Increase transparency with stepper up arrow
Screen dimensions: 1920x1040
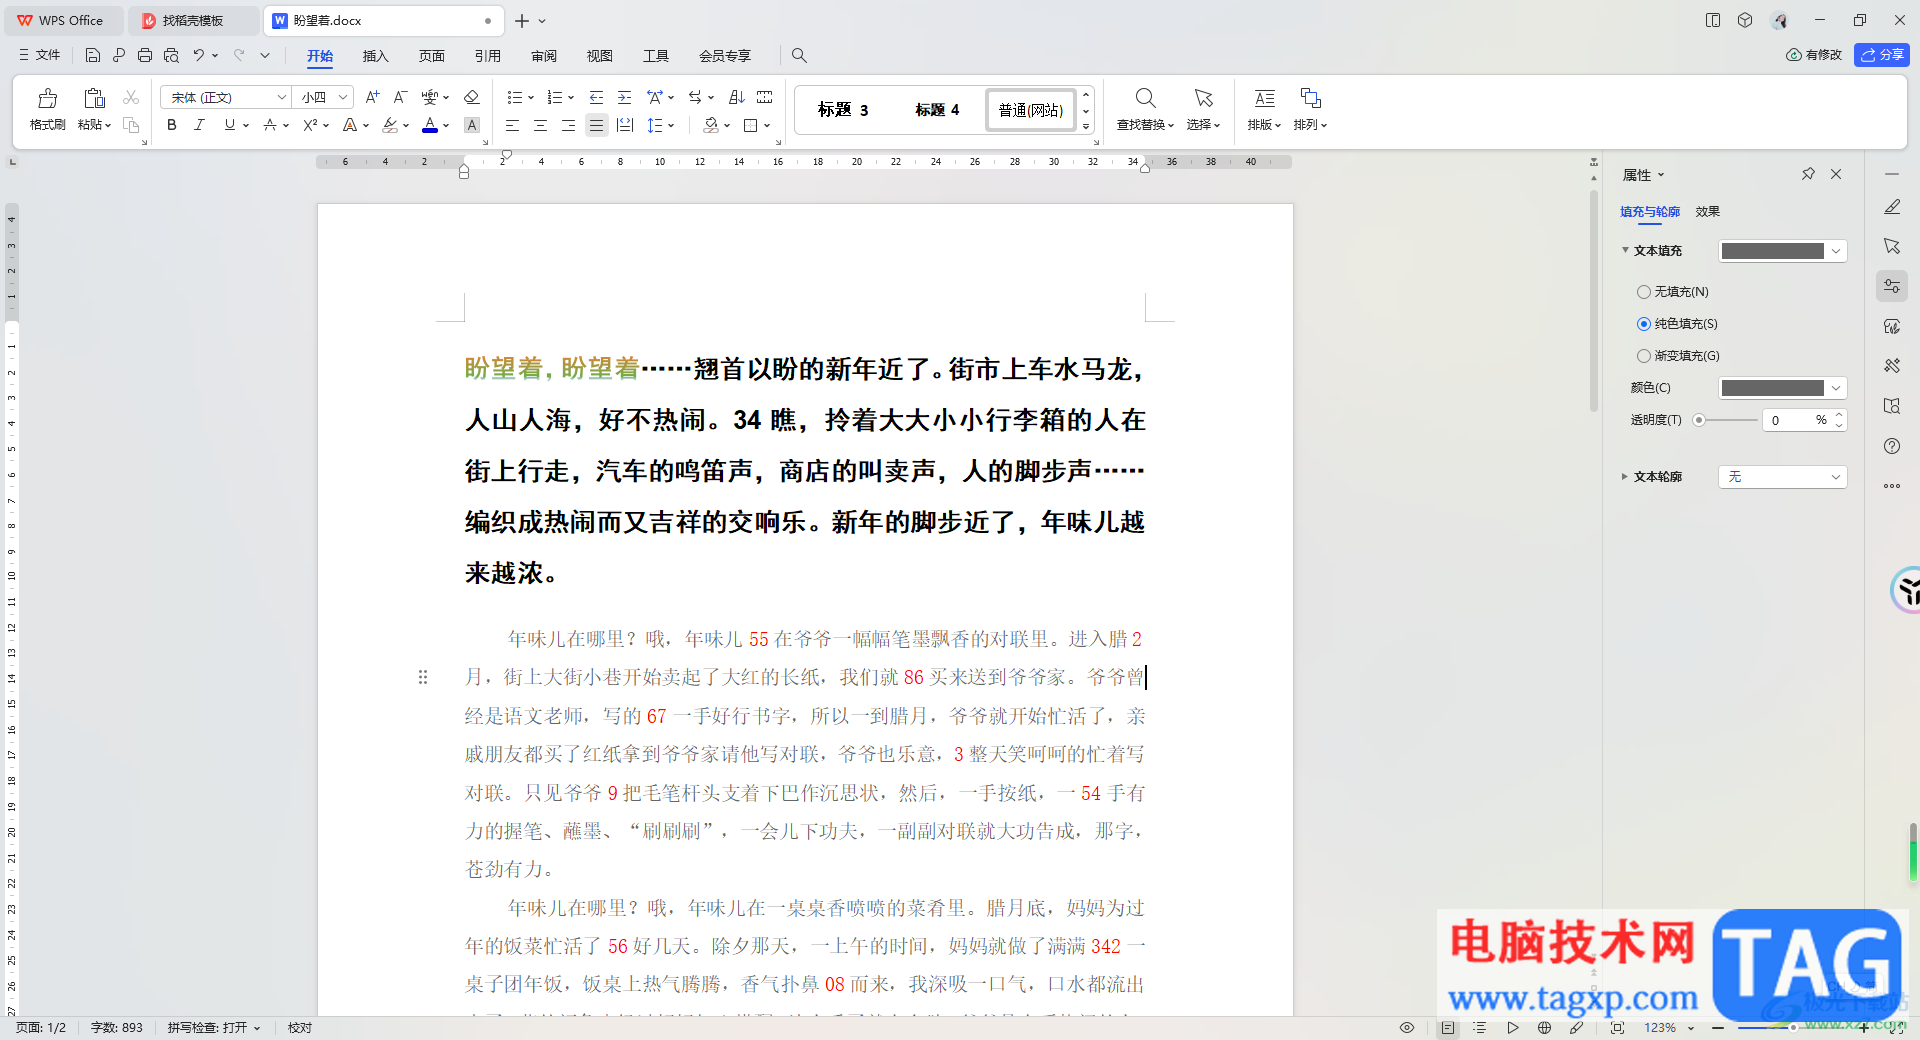[x=1838, y=415]
